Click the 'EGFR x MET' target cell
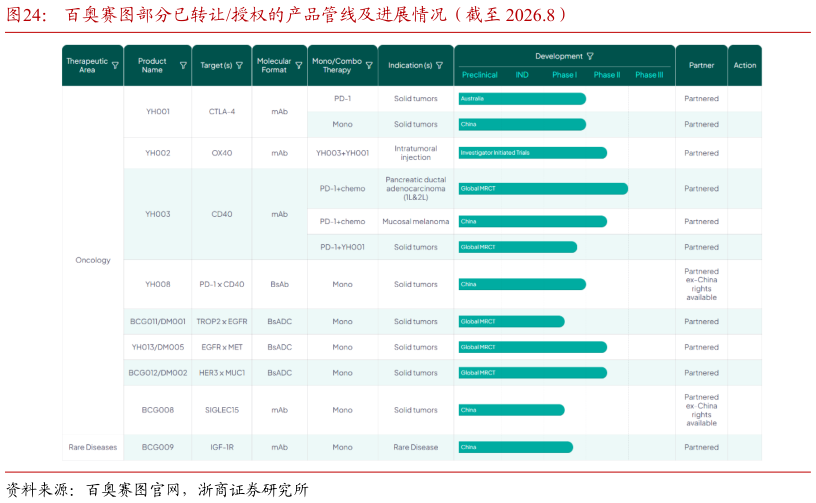816x503 pixels. (222, 347)
